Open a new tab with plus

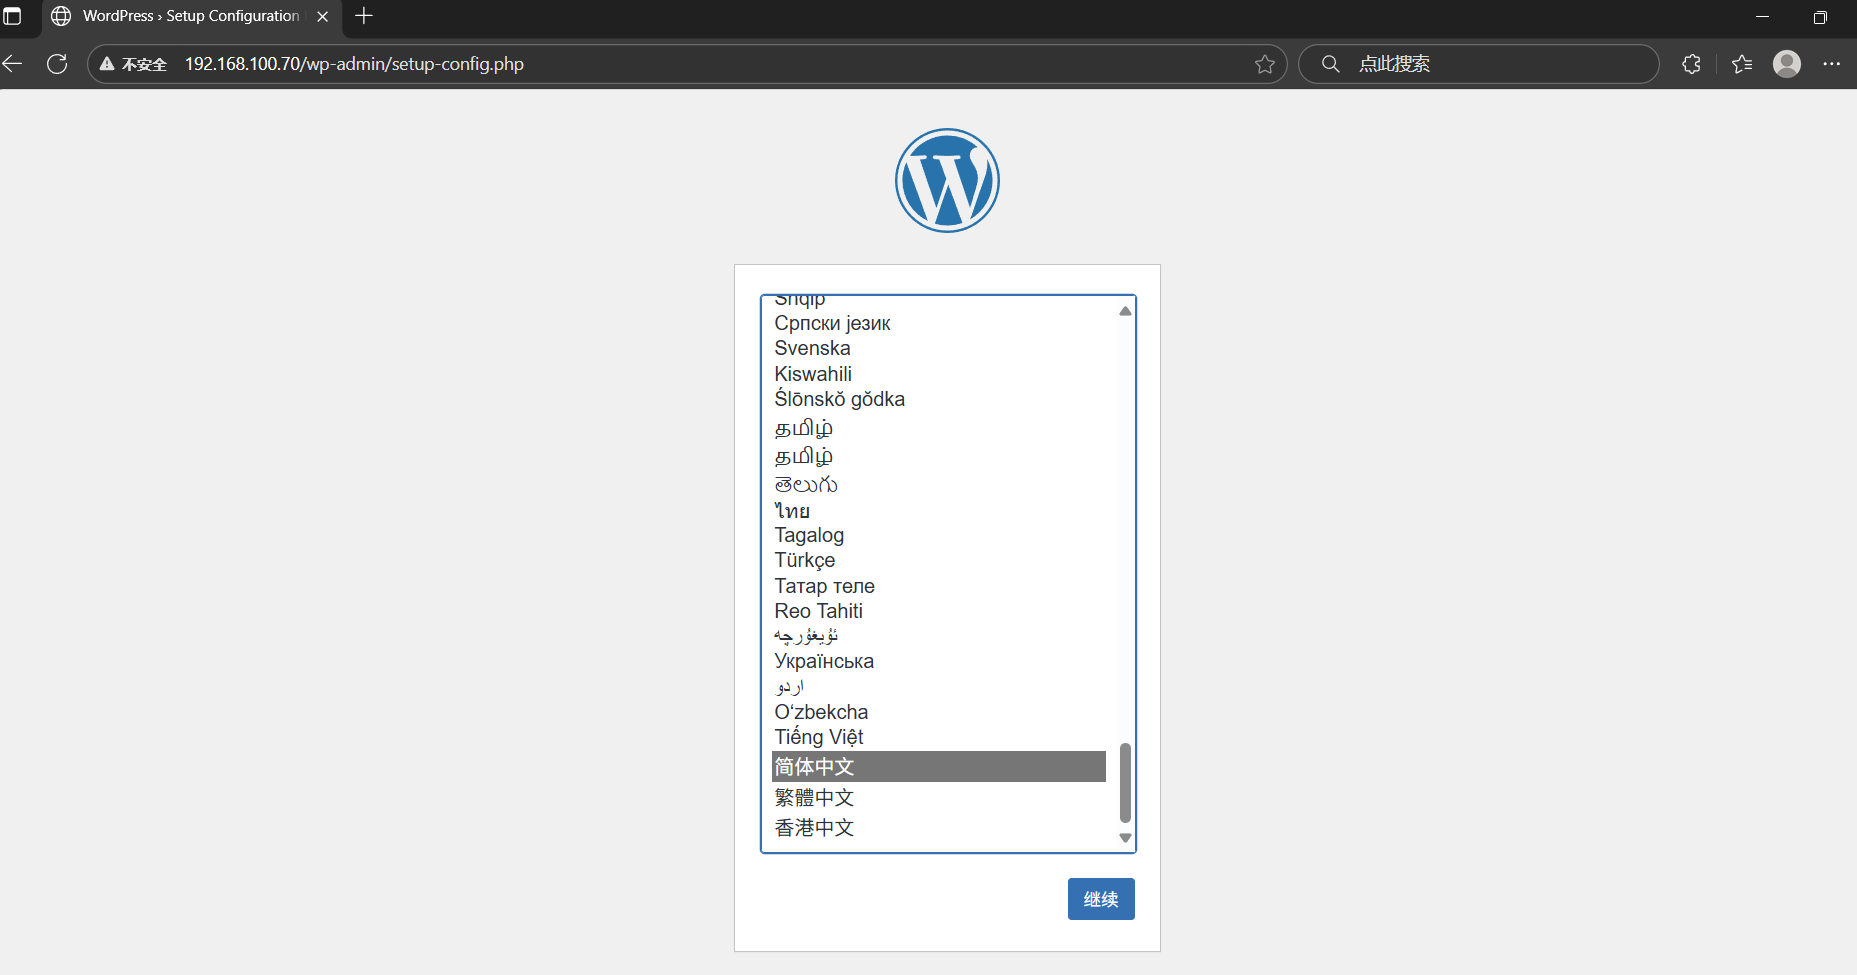(x=364, y=16)
